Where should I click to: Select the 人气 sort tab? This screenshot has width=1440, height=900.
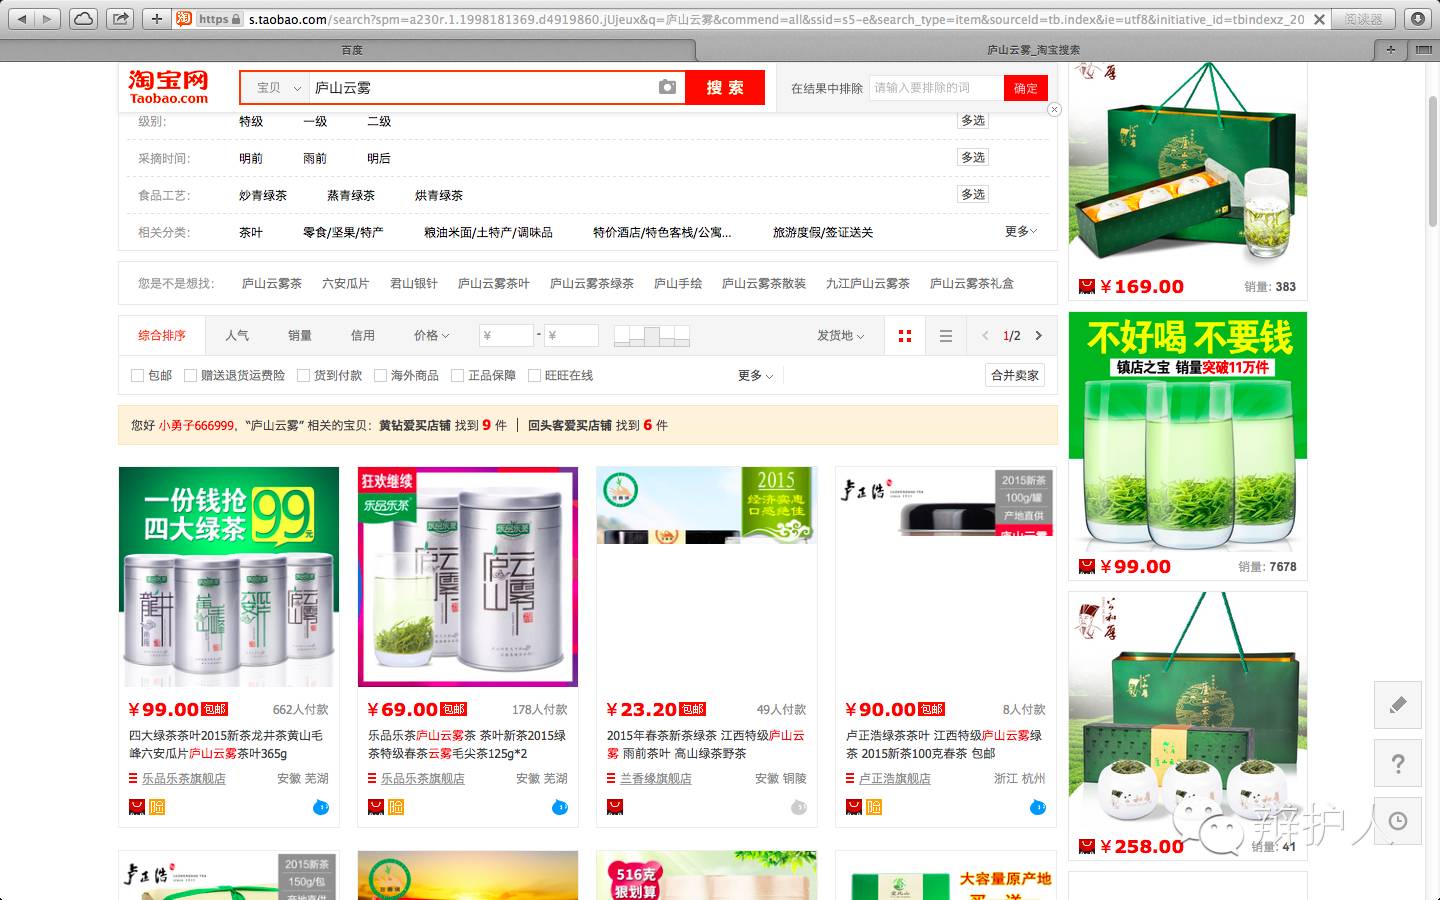coord(237,336)
